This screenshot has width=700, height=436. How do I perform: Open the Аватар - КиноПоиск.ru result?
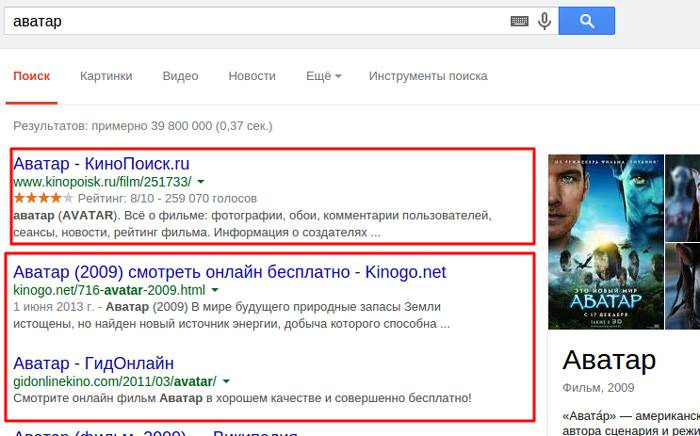click(x=101, y=163)
